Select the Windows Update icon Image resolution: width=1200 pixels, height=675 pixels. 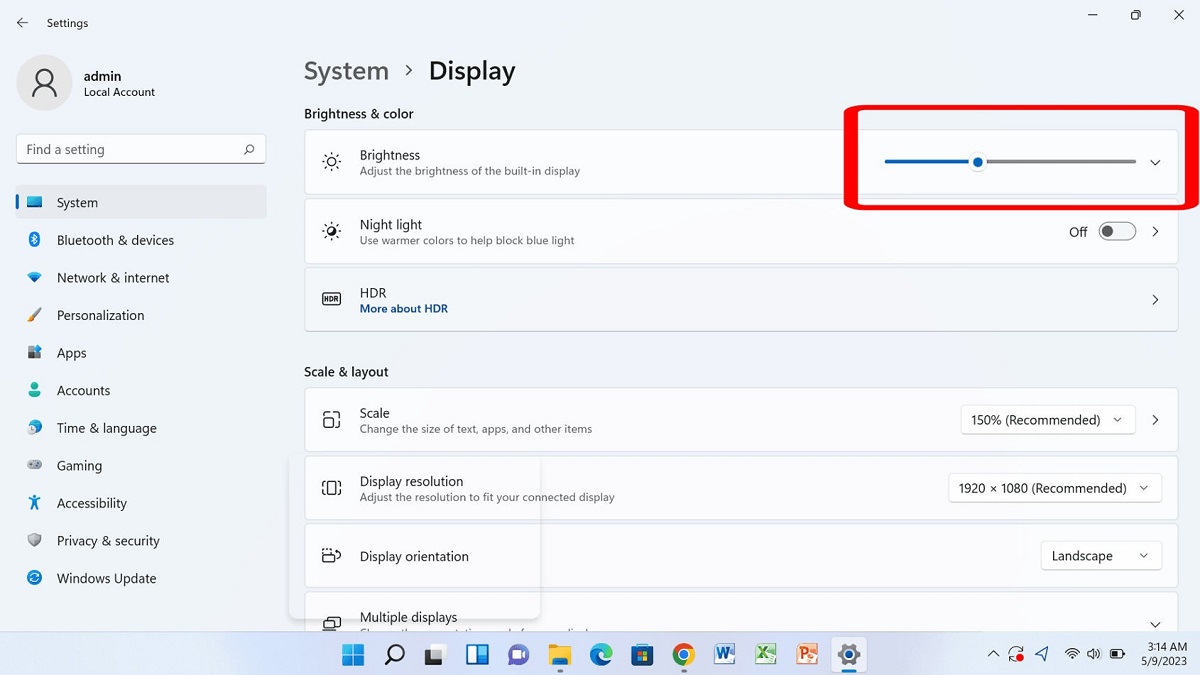33,578
